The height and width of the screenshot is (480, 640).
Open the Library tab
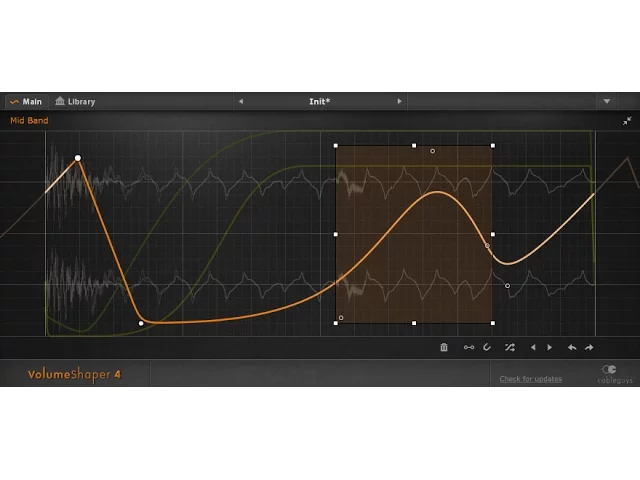click(75, 102)
